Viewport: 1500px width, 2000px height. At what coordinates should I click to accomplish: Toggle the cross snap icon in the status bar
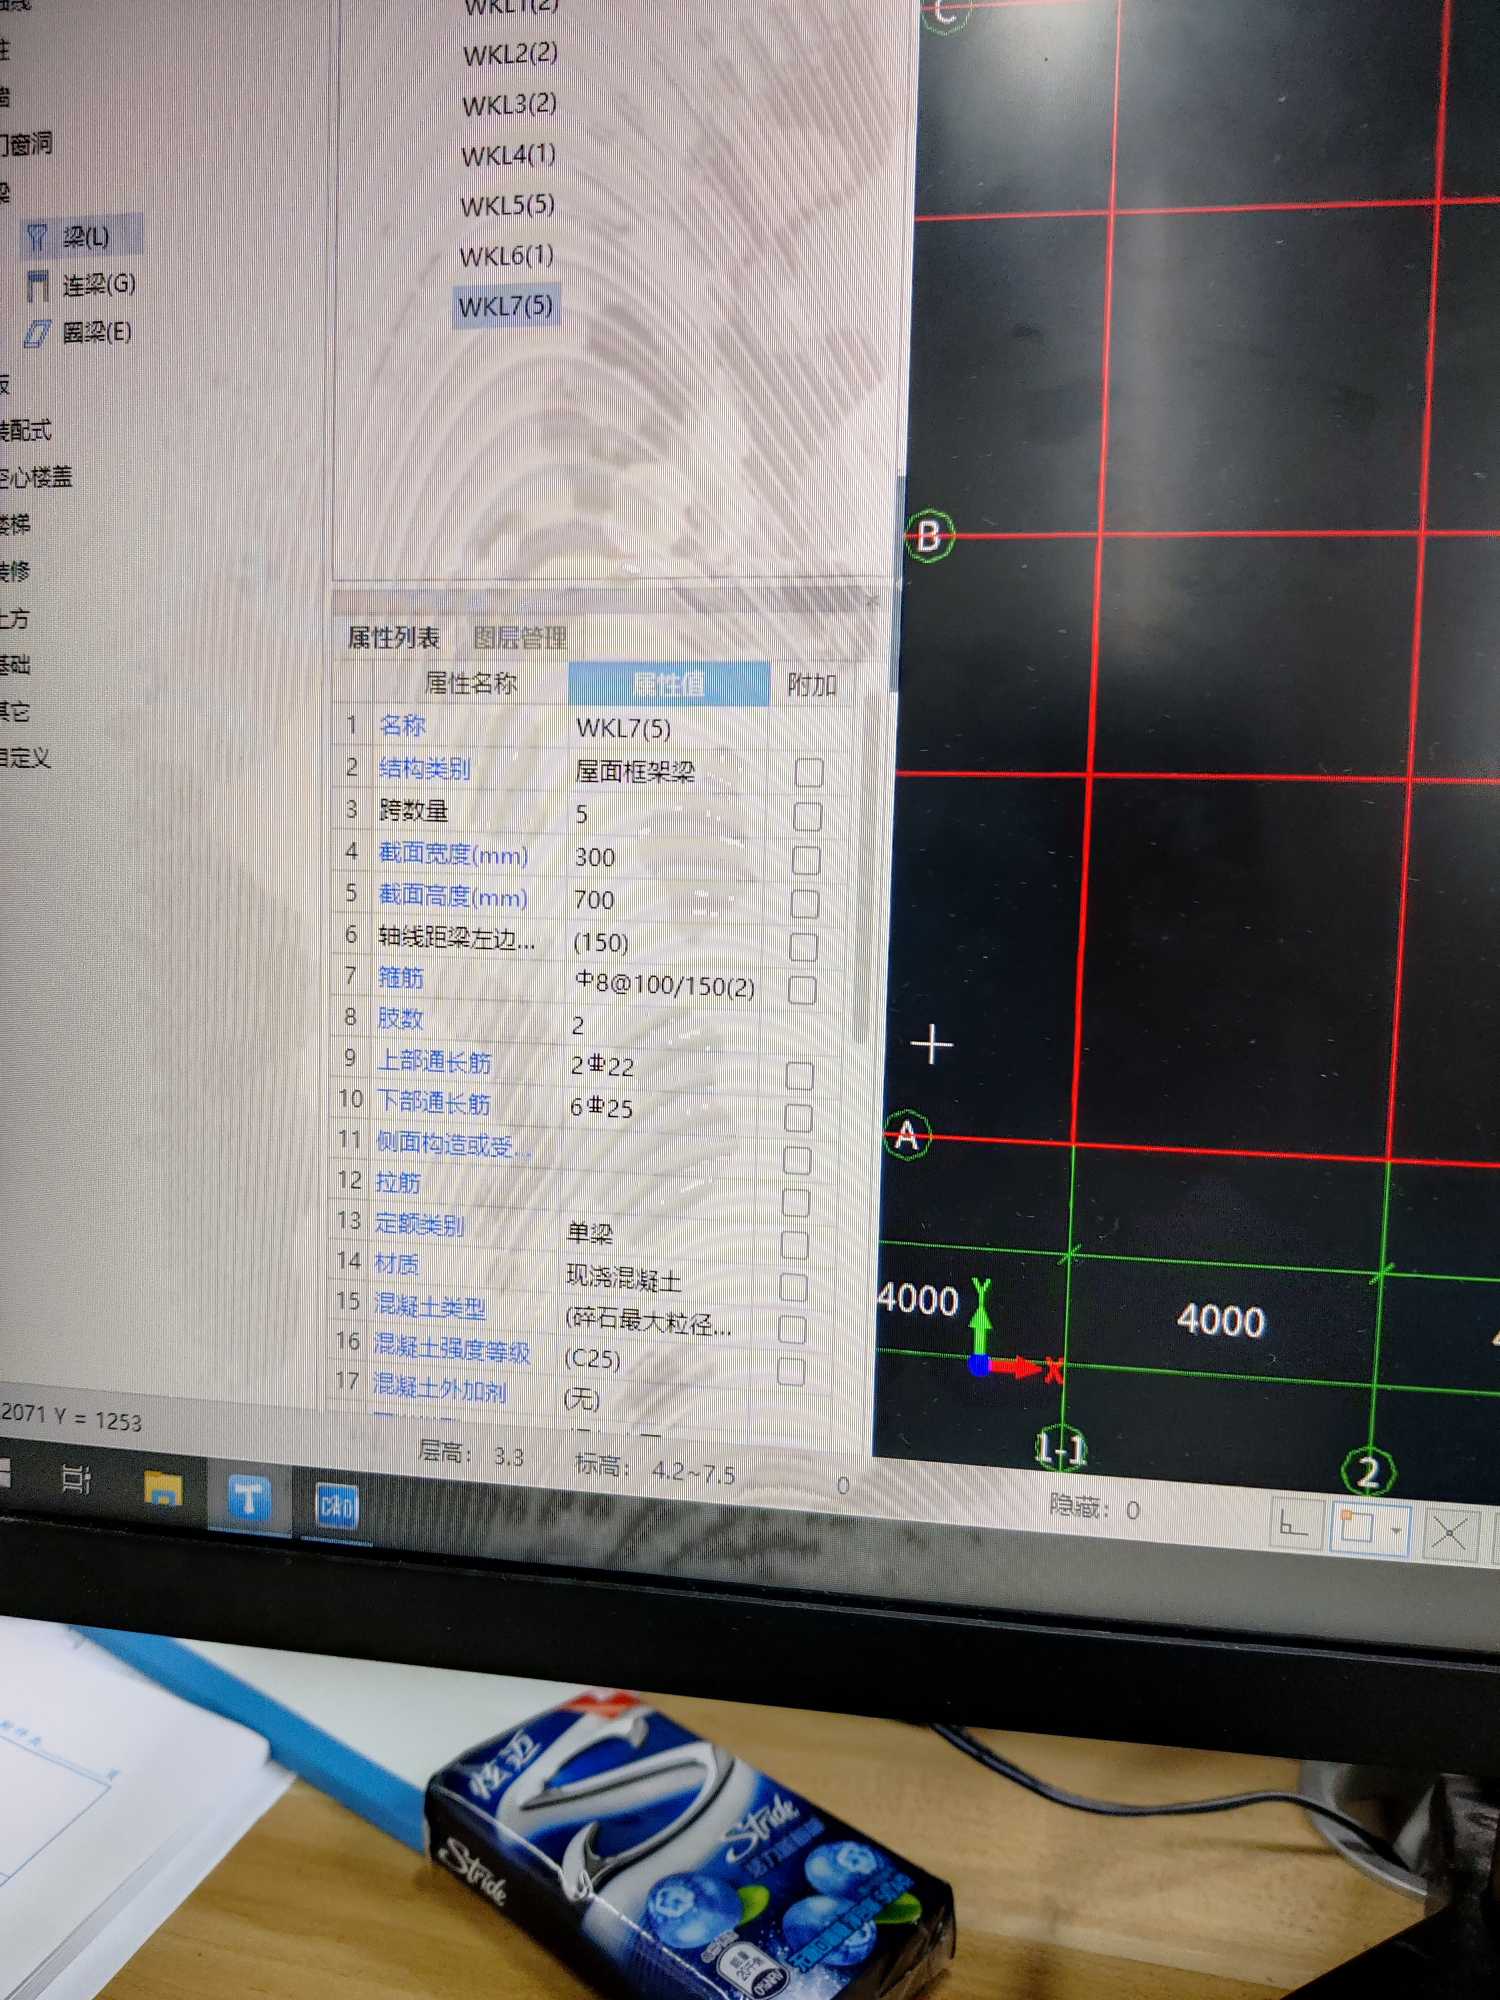(1449, 1533)
